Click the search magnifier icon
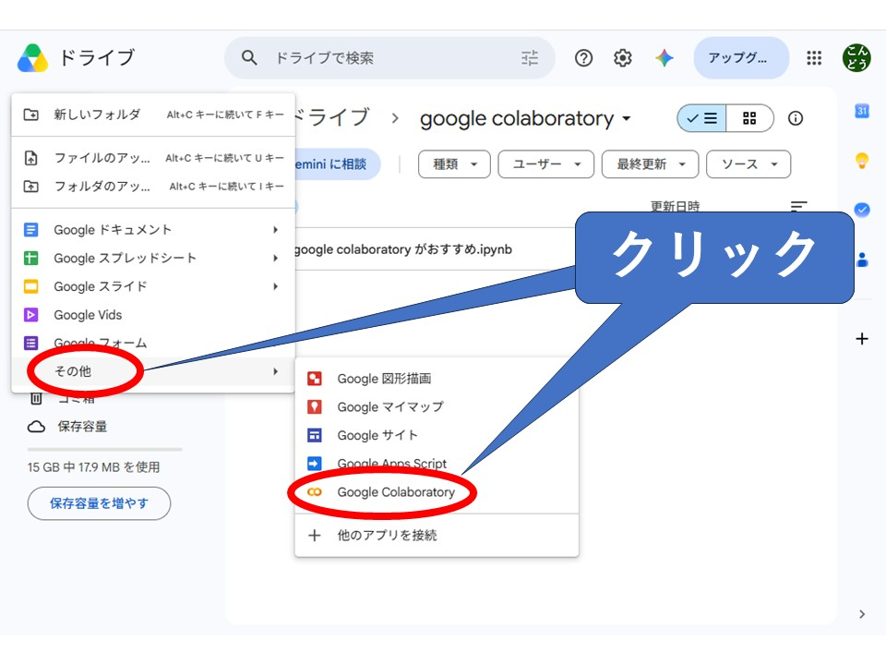The image size is (886, 665). [x=249, y=58]
